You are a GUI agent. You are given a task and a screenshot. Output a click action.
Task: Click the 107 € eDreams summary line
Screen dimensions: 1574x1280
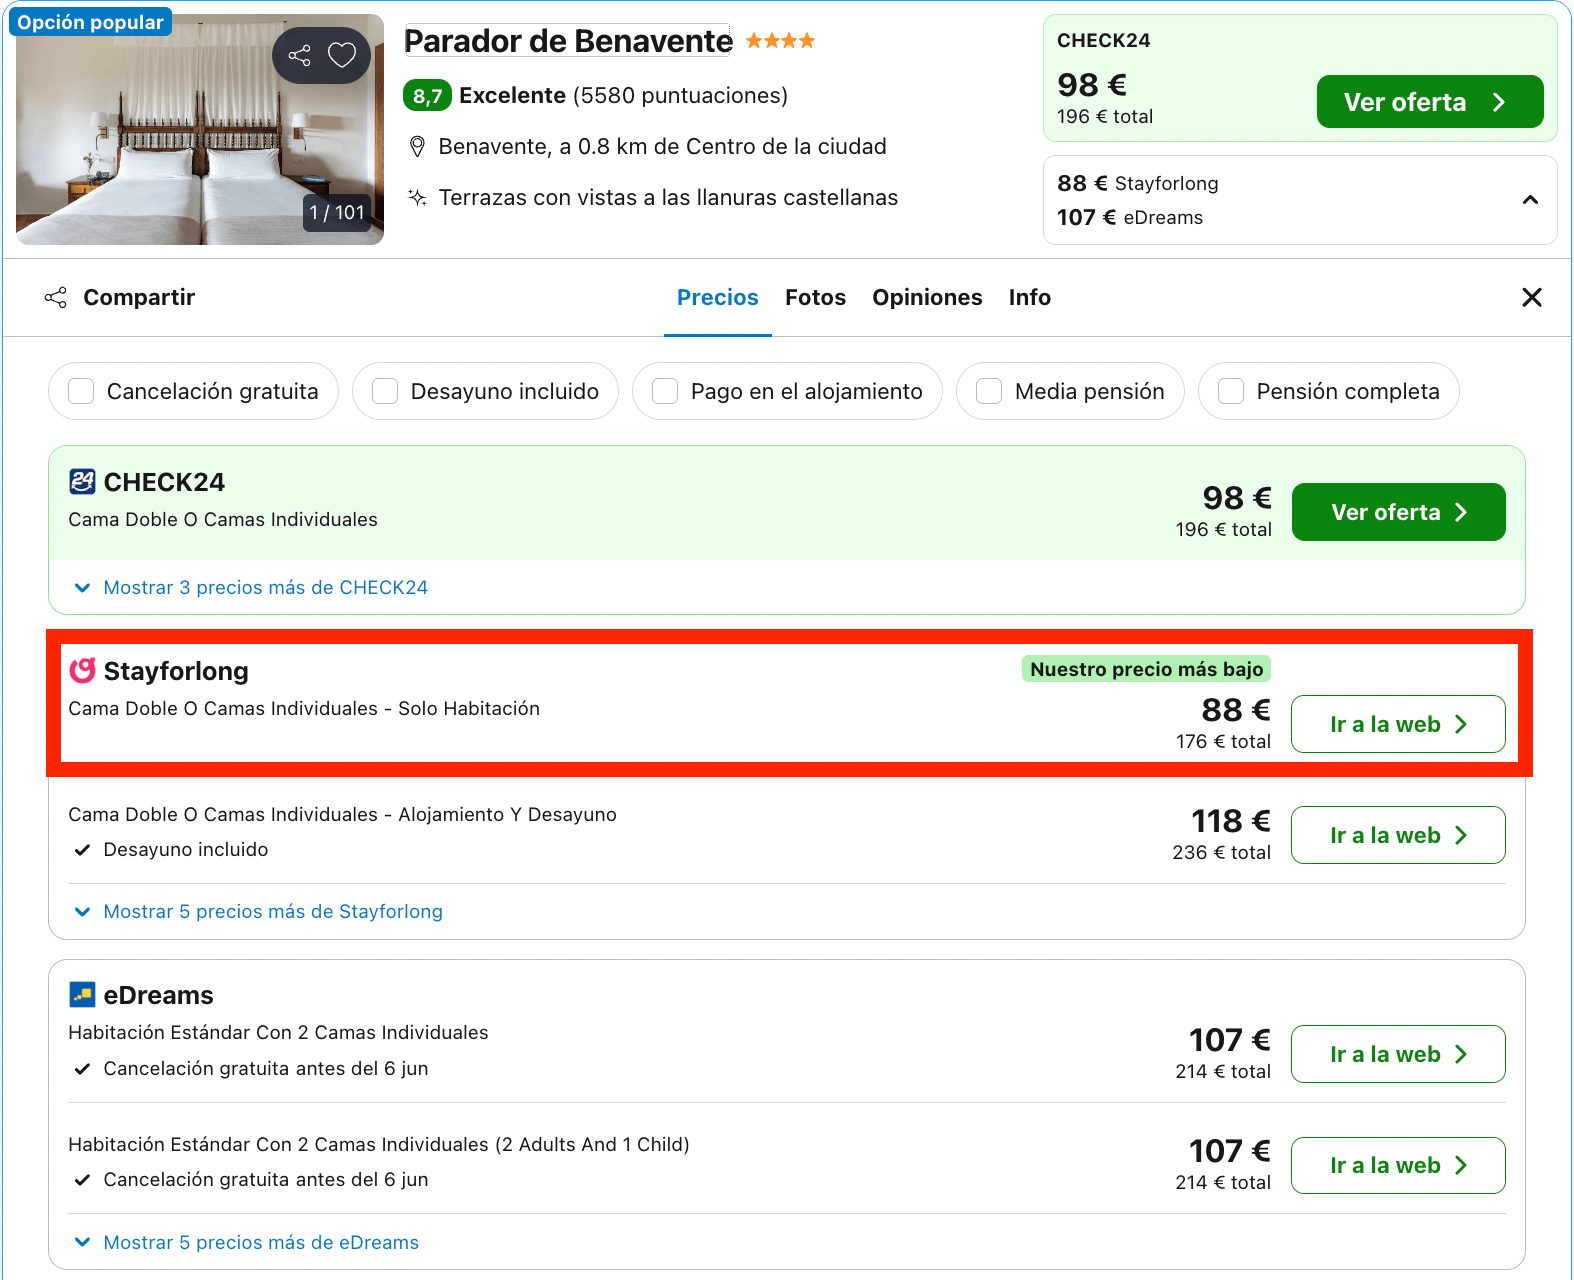point(1130,217)
